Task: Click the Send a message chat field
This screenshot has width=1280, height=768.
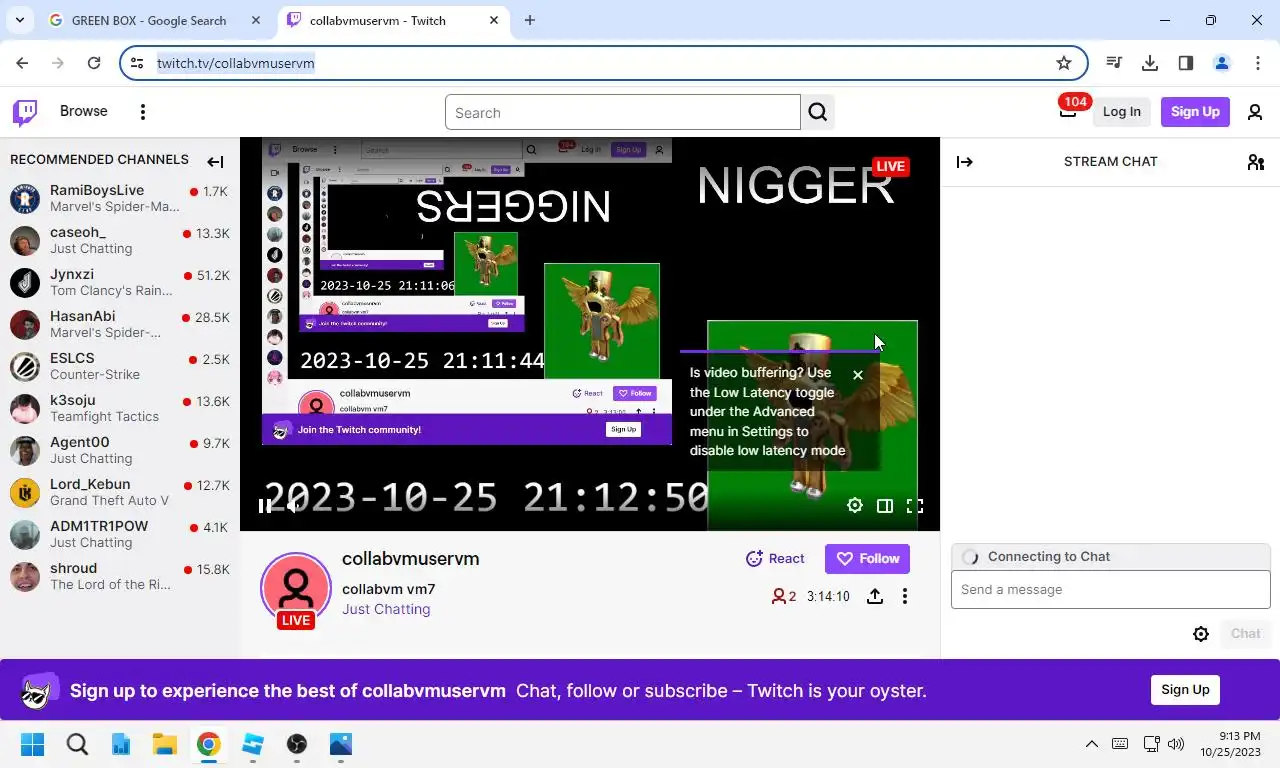Action: coord(1111,589)
